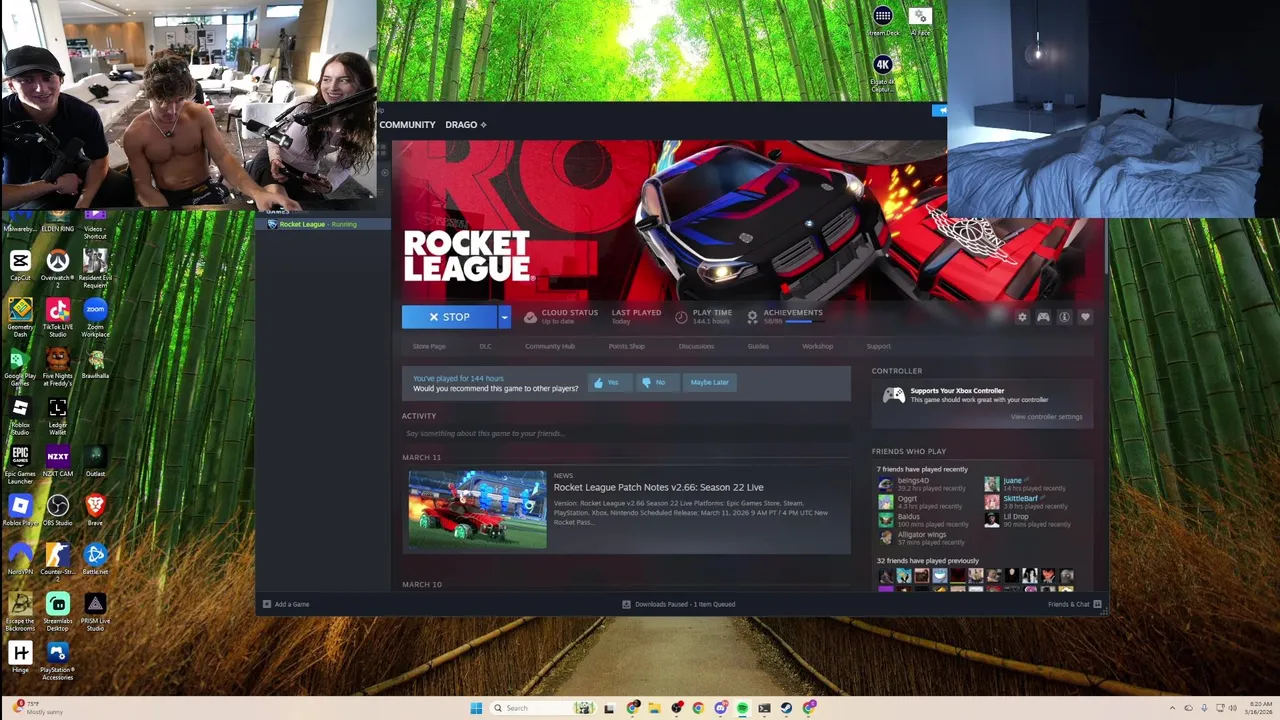Click the Xbox controller icon
The image size is (1280, 720).
[x=893, y=395]
